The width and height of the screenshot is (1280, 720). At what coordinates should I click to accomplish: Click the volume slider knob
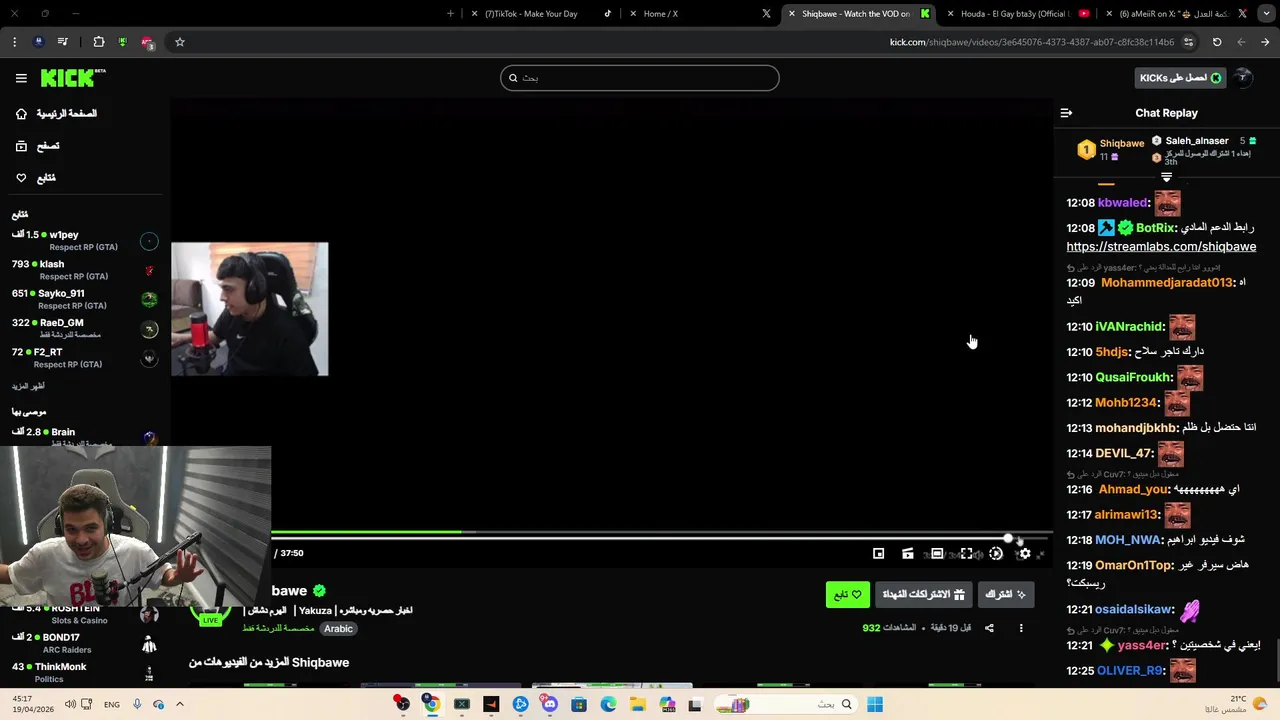1008,539
